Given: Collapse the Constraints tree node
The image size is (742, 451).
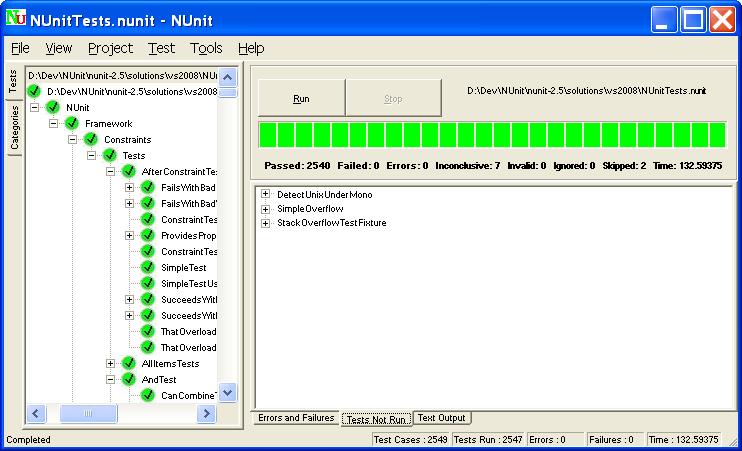Looking at the screenshot, I should tap(72, 140).
